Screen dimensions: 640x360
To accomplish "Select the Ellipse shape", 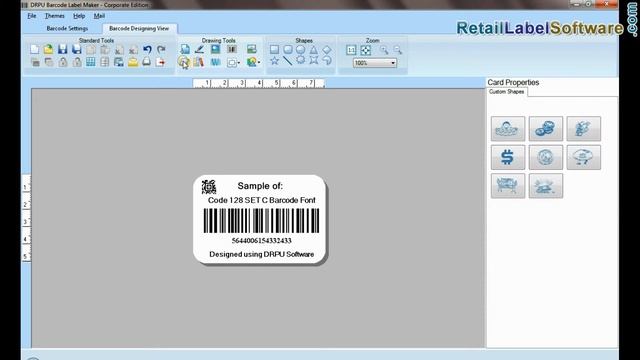I will click(300, 49).
